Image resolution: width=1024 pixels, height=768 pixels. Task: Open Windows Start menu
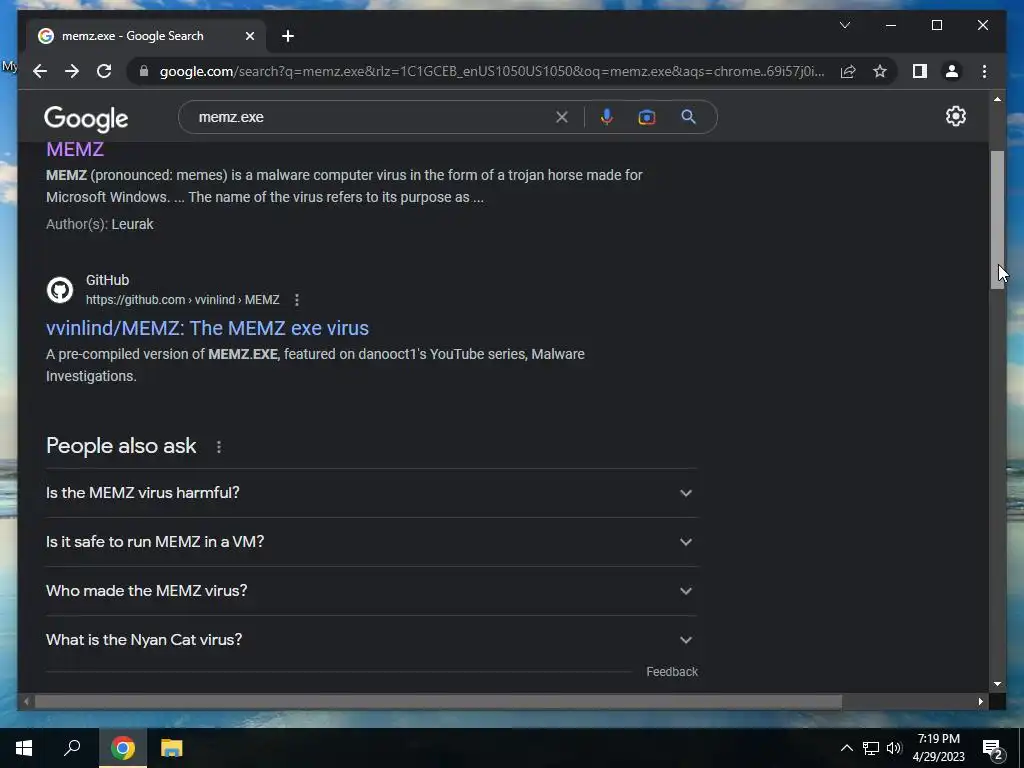(x=24, y=748)
